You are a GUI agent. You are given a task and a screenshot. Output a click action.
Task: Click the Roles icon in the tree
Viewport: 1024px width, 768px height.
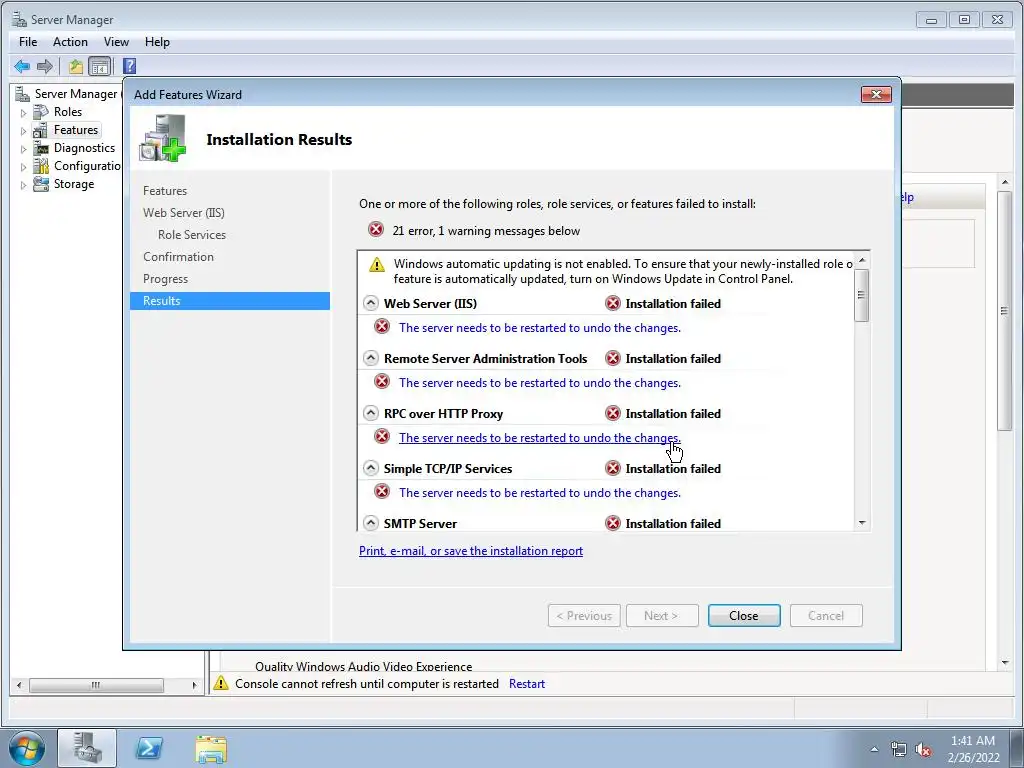tap(40, 112)
